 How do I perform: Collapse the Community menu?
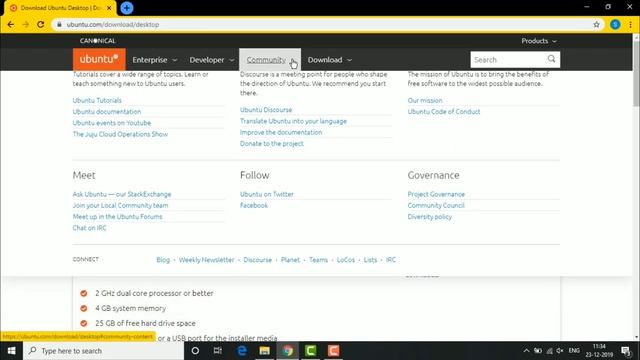click(270, 60)
